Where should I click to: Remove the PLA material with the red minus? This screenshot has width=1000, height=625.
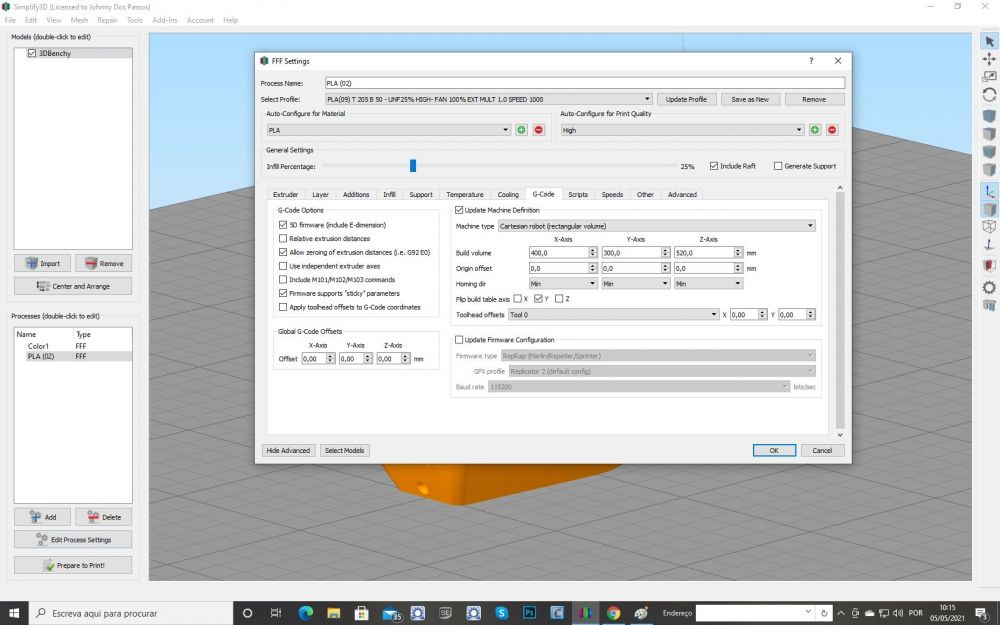pos(539,130)
